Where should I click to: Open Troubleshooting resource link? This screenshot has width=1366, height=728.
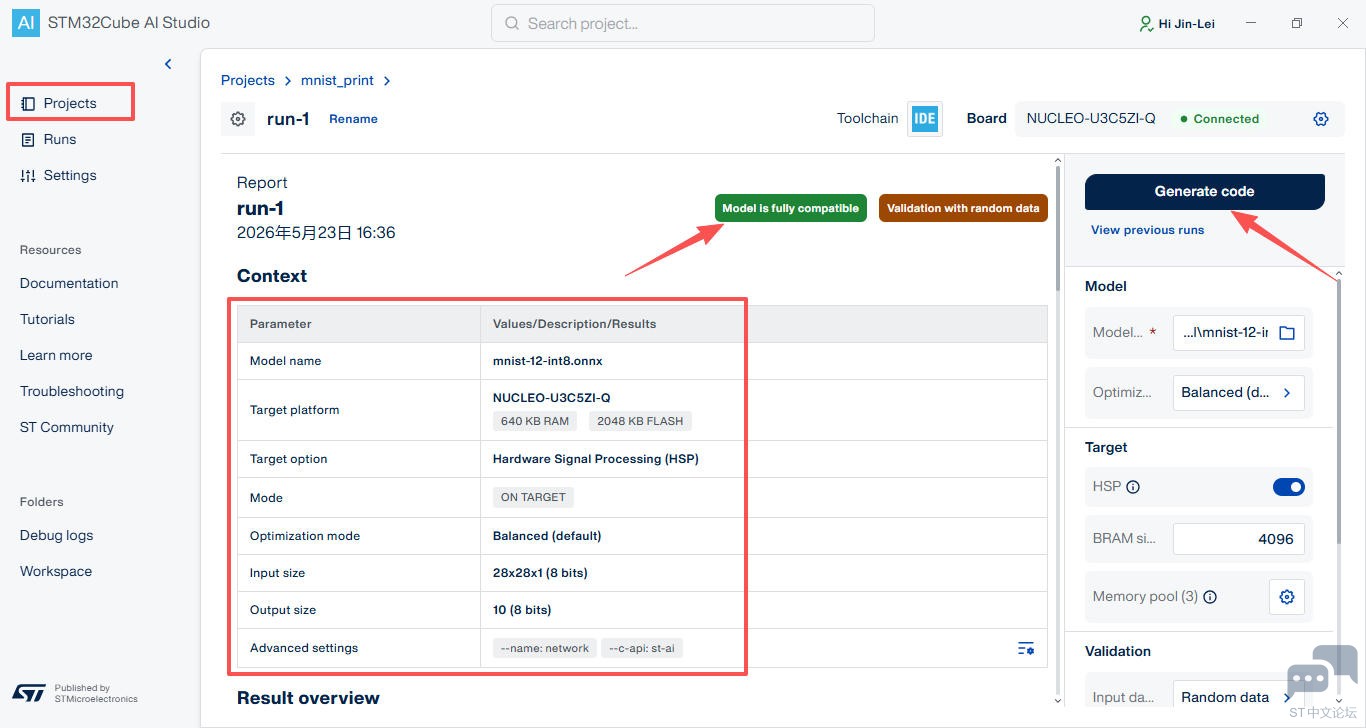[x=72, y=391]
